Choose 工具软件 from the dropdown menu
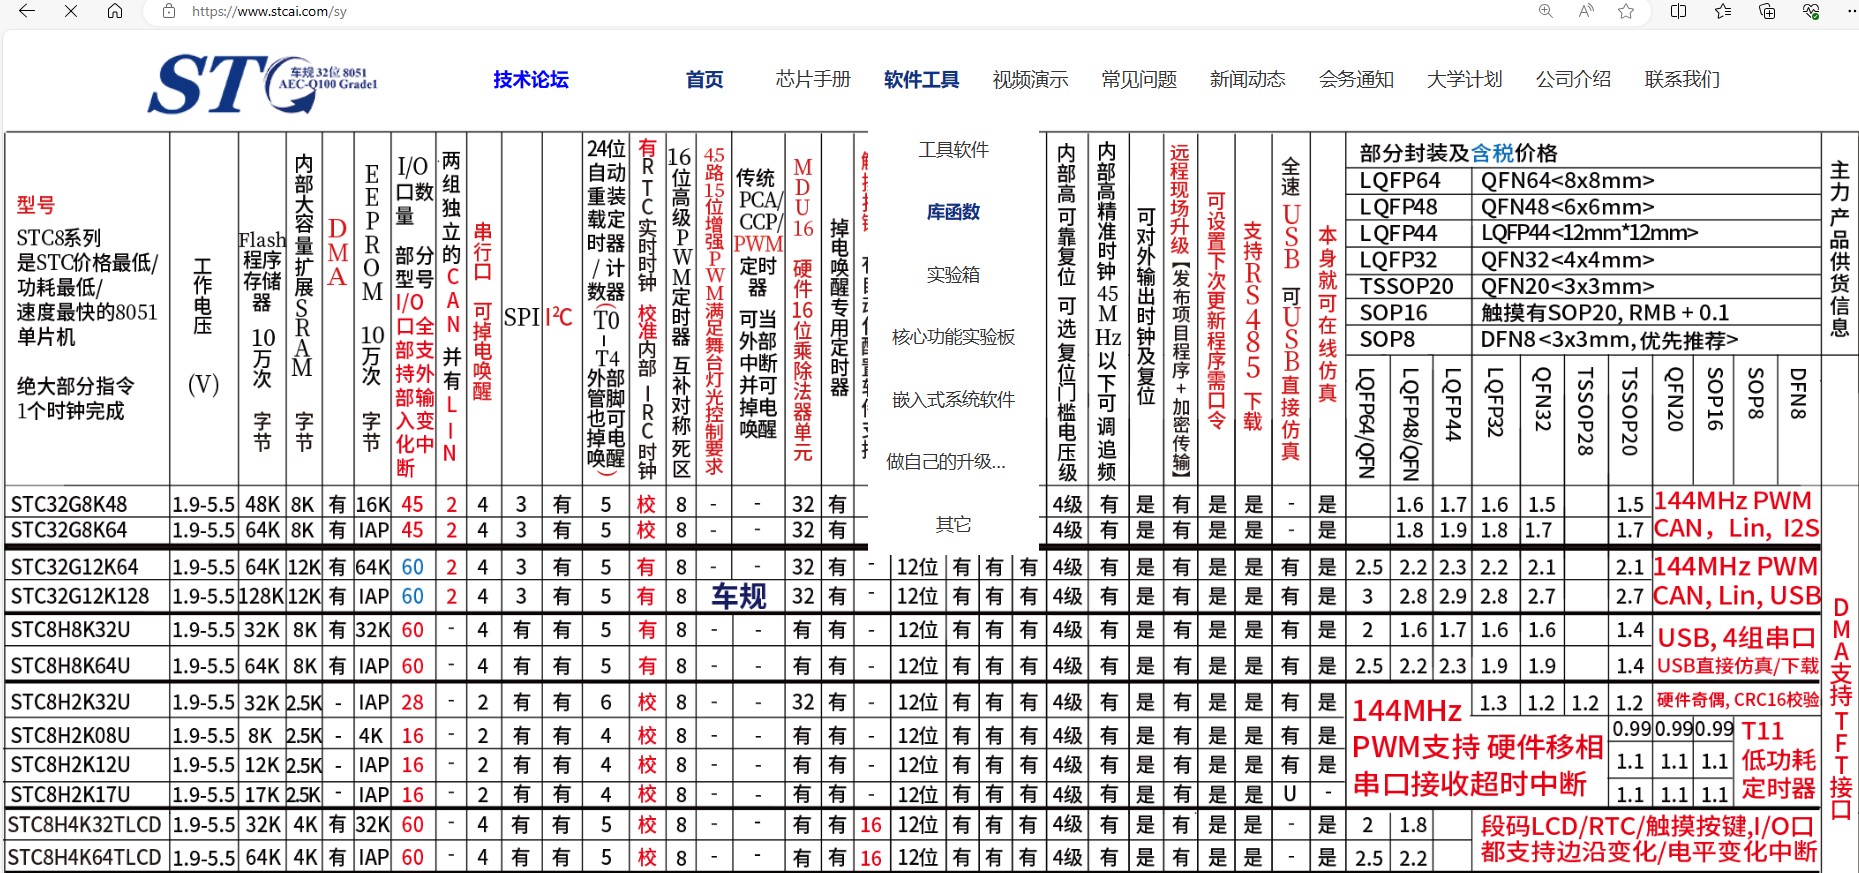The height and width of the screenshot is (873, 1859). 954,150
